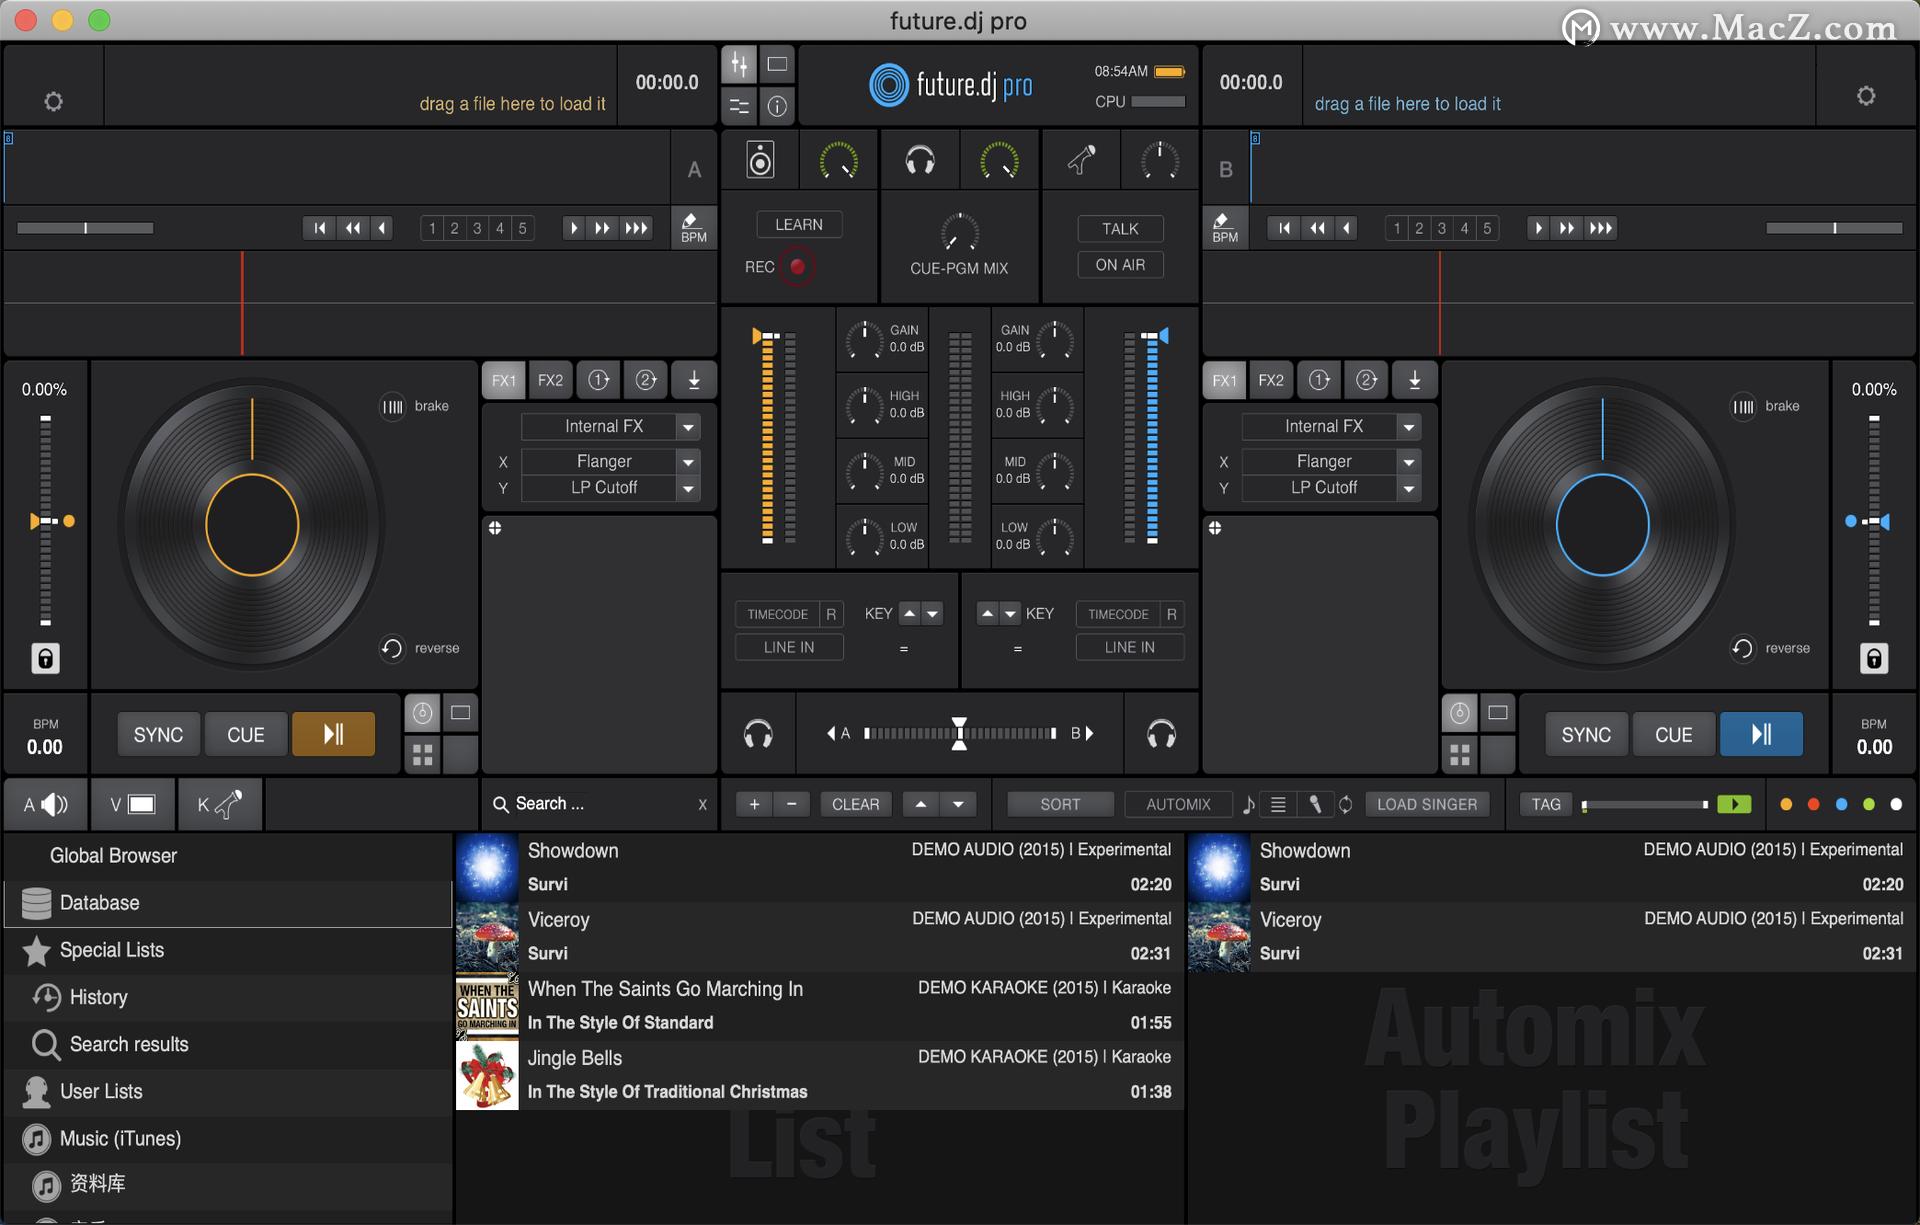The width and height of the screenshot is (1920, 1225).
Task: Click the karaoke microphone icon near LOAD SINGER
Action: coord(1316,804)
